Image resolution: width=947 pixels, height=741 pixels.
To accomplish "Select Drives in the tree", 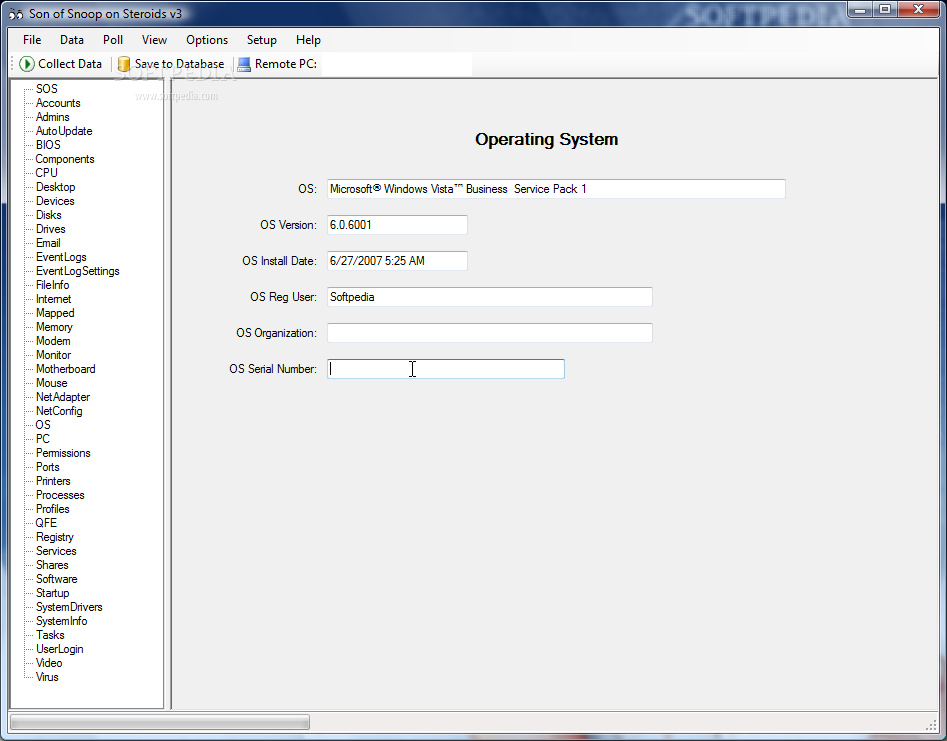I will [x=51, y=229].
